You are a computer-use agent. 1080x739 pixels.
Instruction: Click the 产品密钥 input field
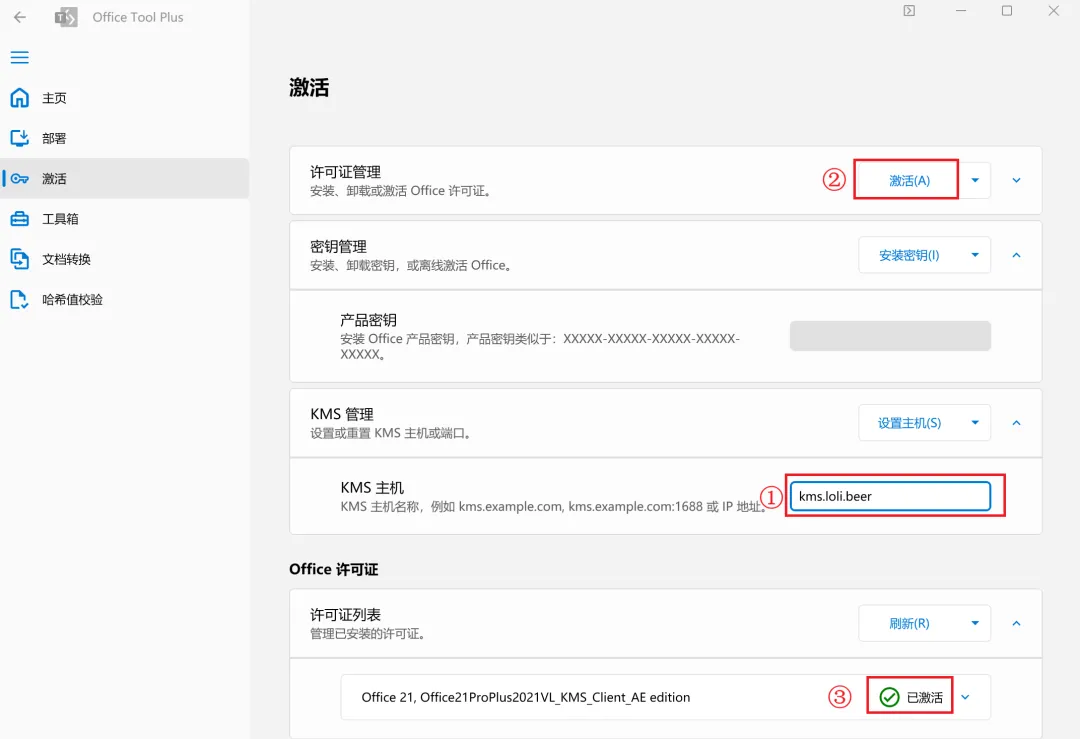pos(890,336)
